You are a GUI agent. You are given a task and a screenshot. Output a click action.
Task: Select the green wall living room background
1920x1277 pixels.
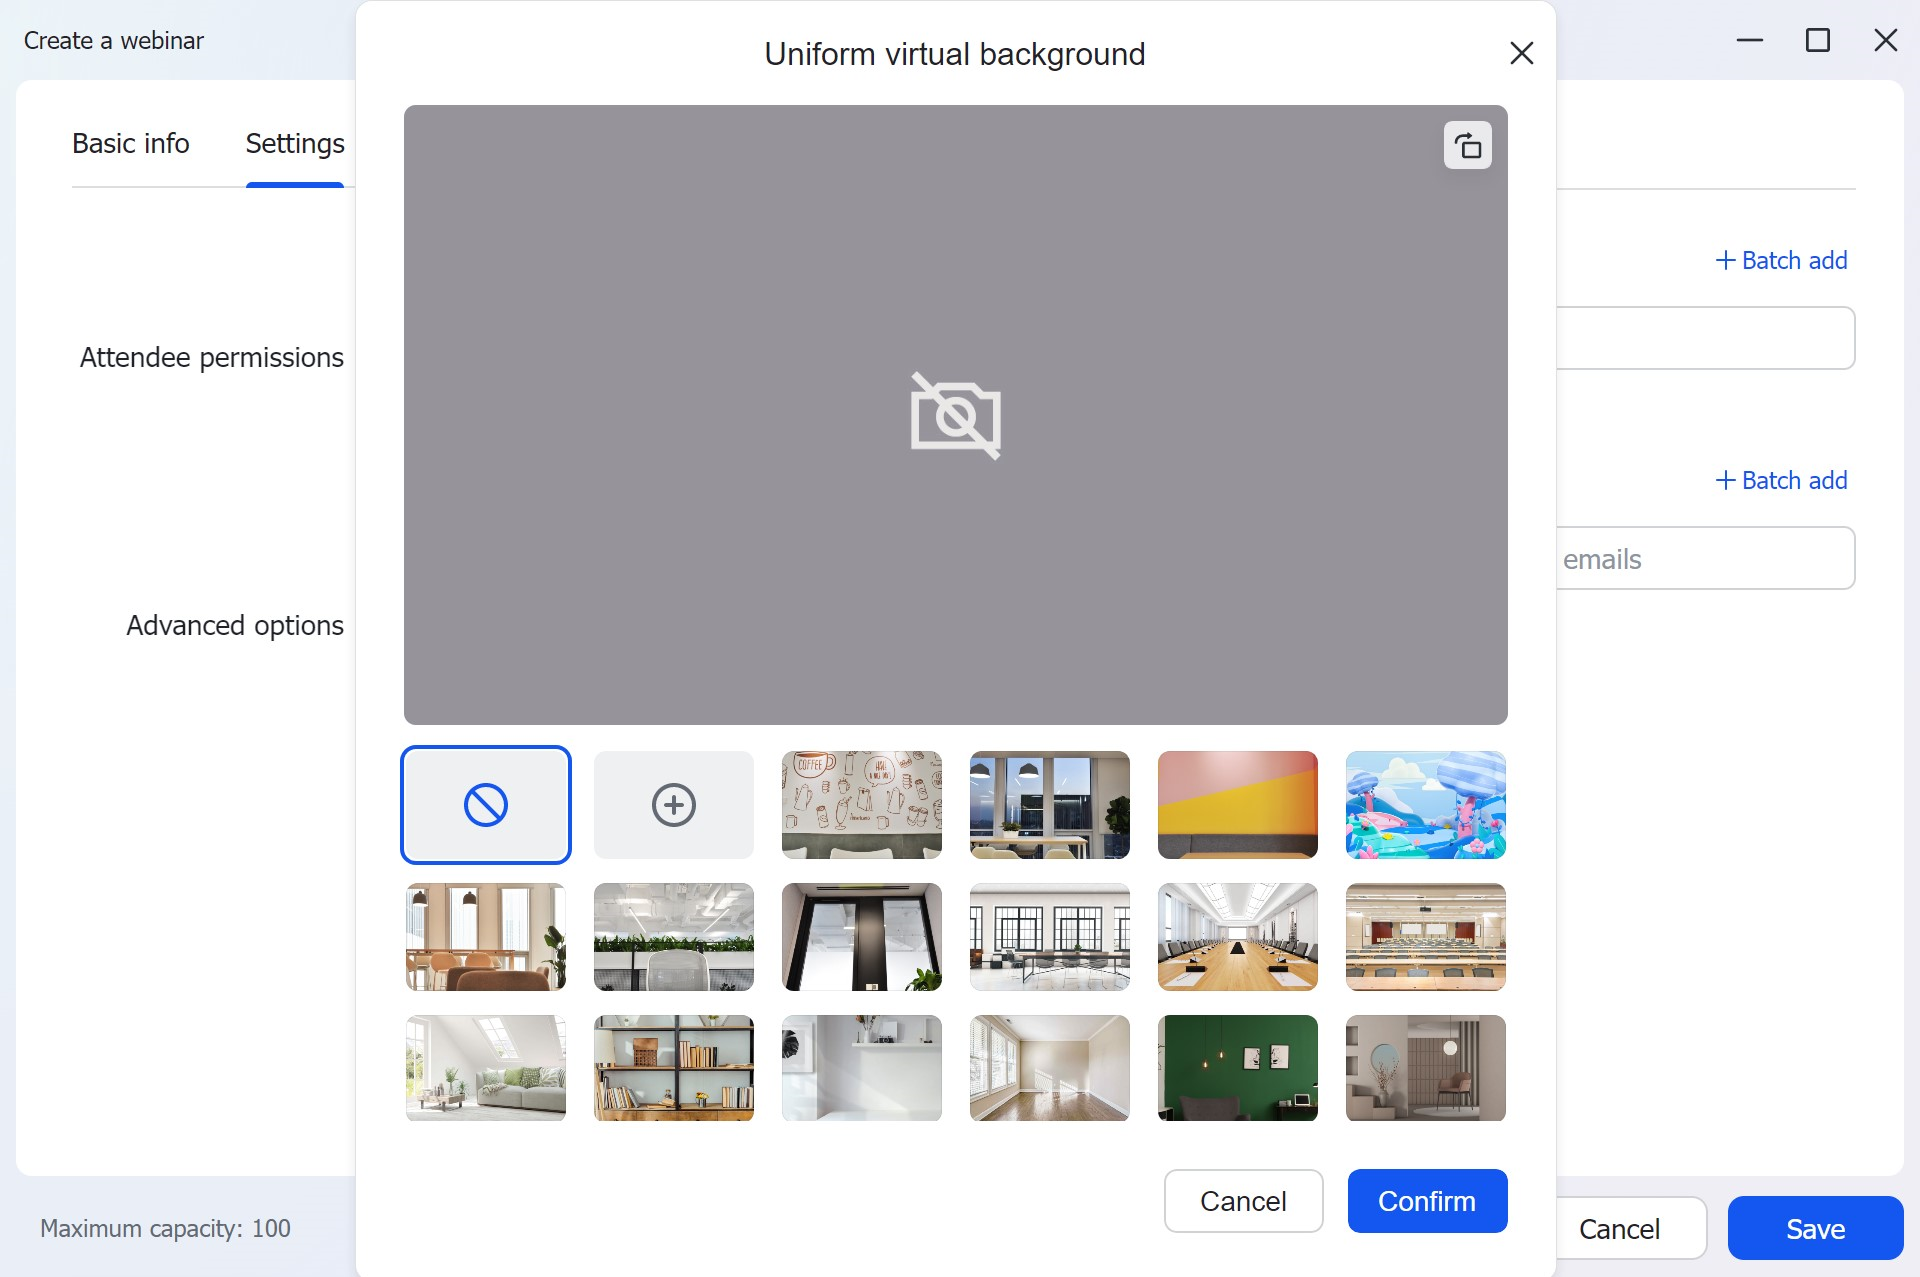(1237, 1067)
